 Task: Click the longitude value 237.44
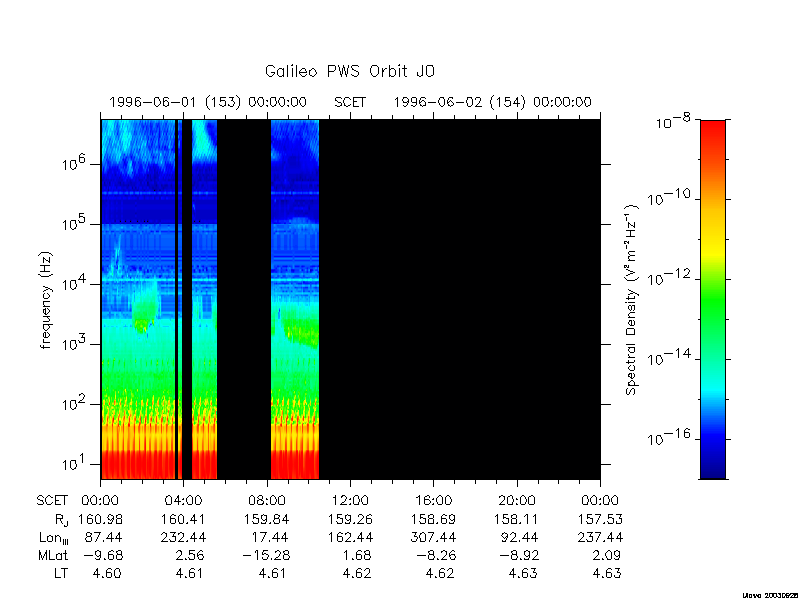point(600,537)
